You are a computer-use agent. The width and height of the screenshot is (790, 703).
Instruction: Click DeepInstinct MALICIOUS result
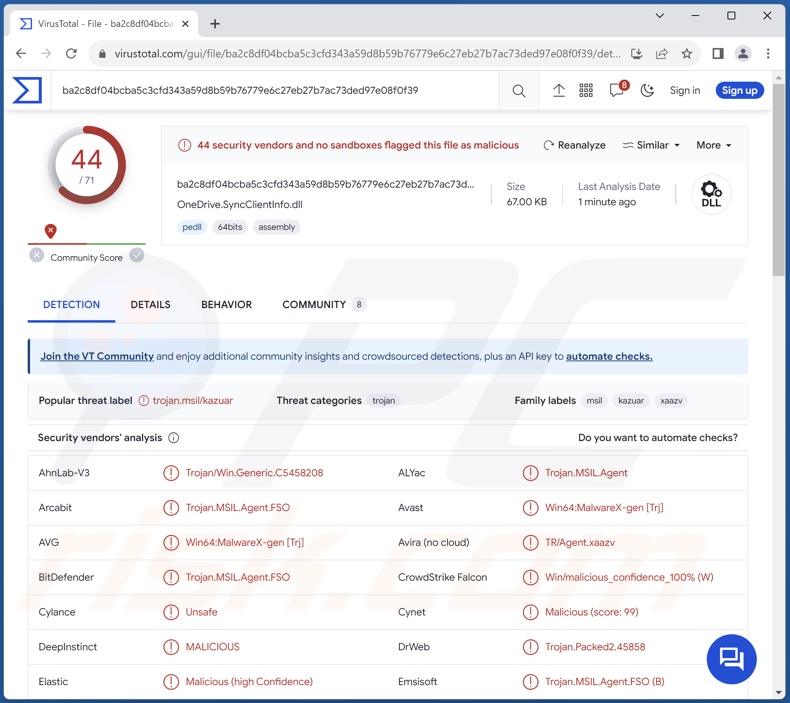213,647
